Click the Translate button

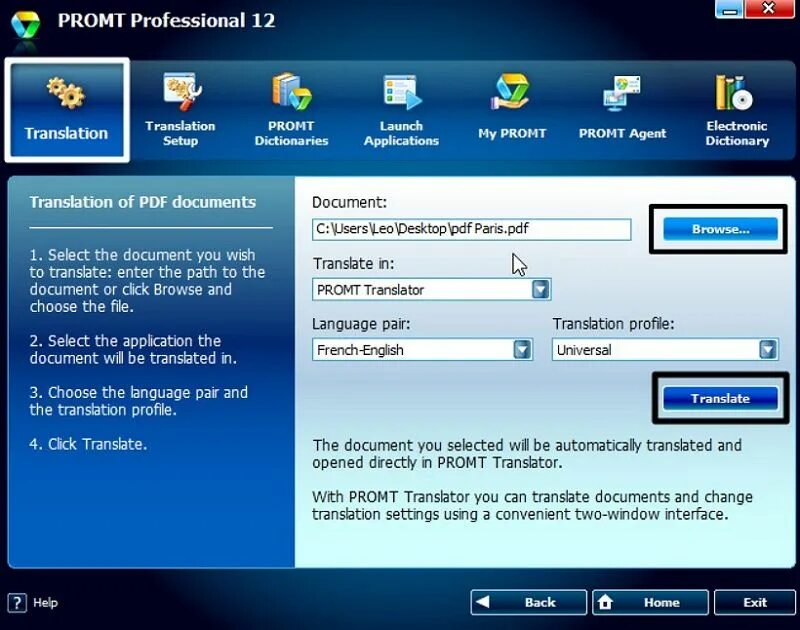720,398
